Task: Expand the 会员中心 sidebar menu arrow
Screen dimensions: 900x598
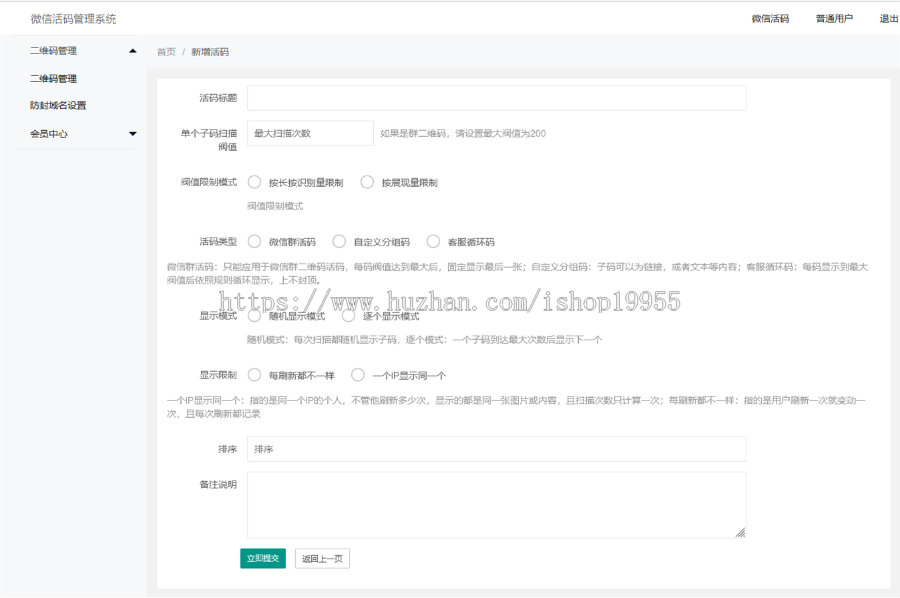Action: 132,134
